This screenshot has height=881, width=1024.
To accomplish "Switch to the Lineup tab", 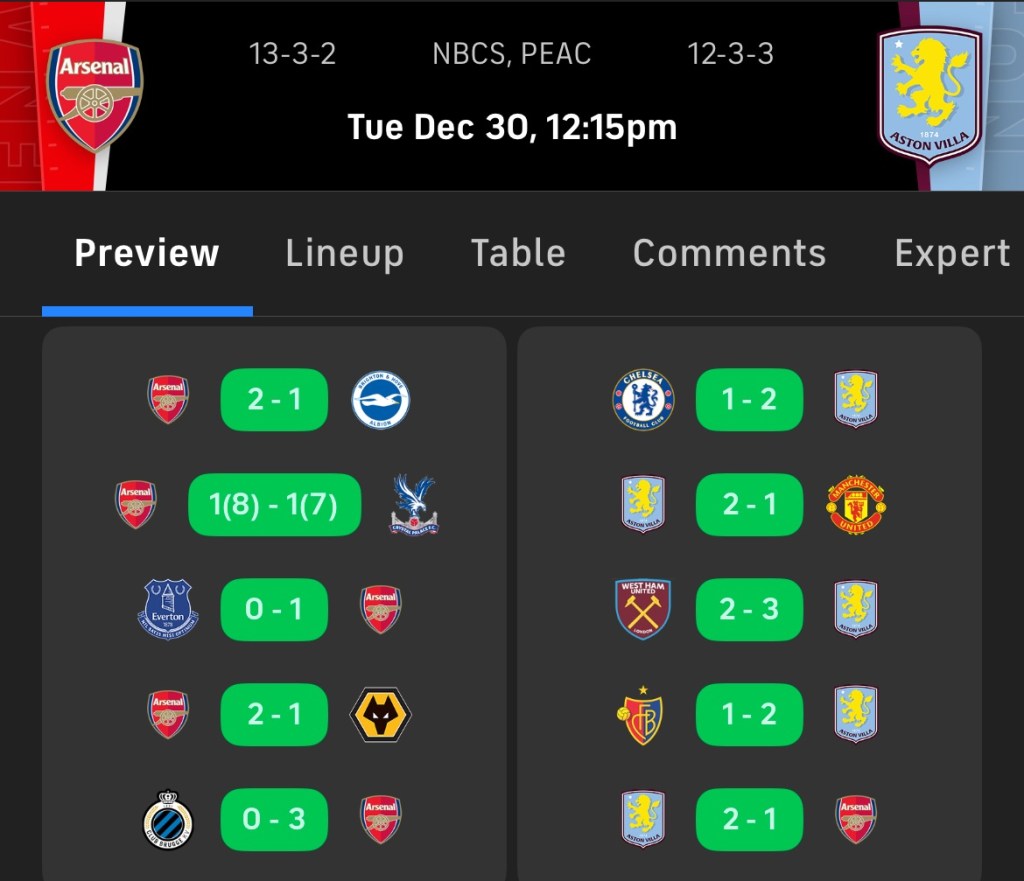I will [x=344, y=253].
